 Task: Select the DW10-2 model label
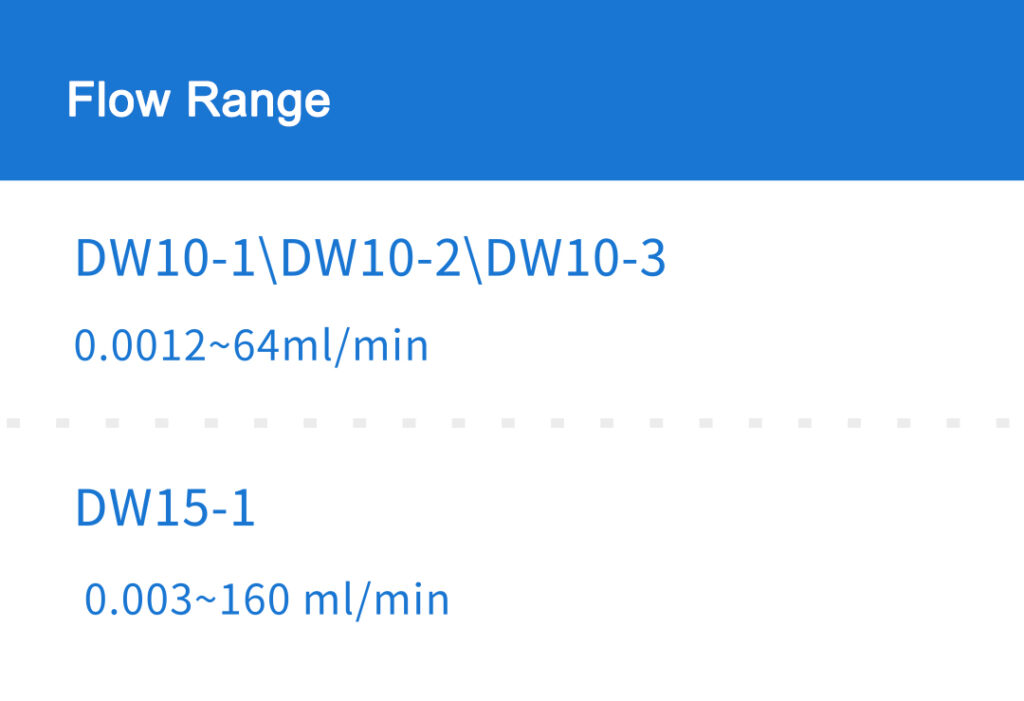coord(371,258)
